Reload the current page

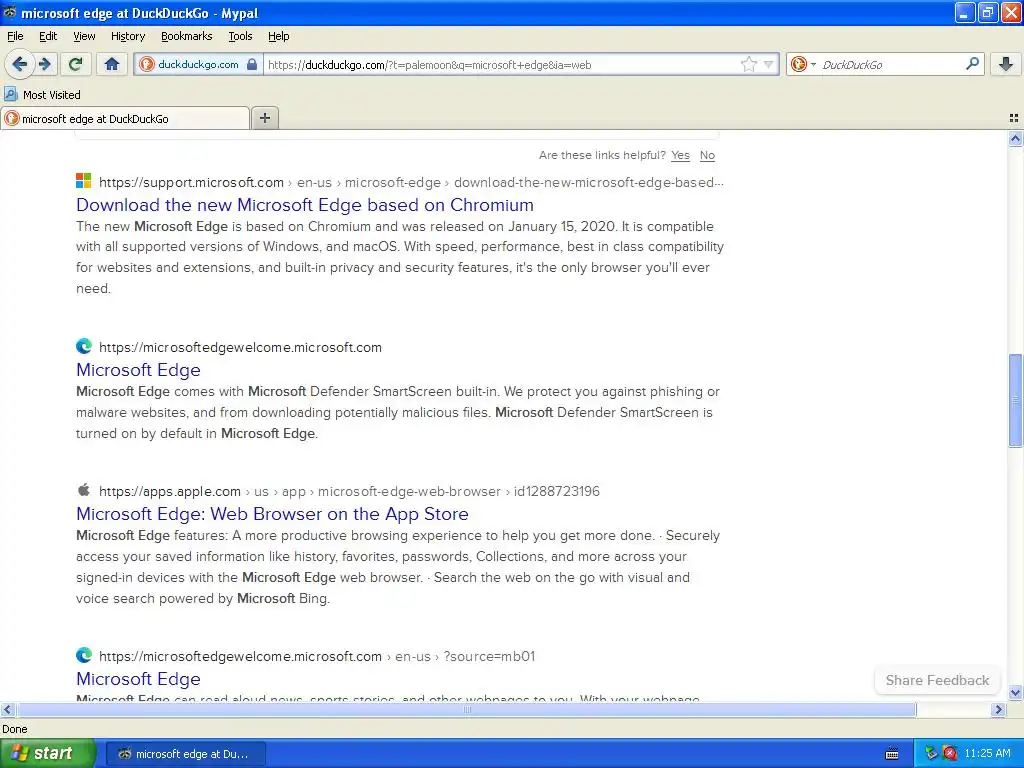[75, 64]
